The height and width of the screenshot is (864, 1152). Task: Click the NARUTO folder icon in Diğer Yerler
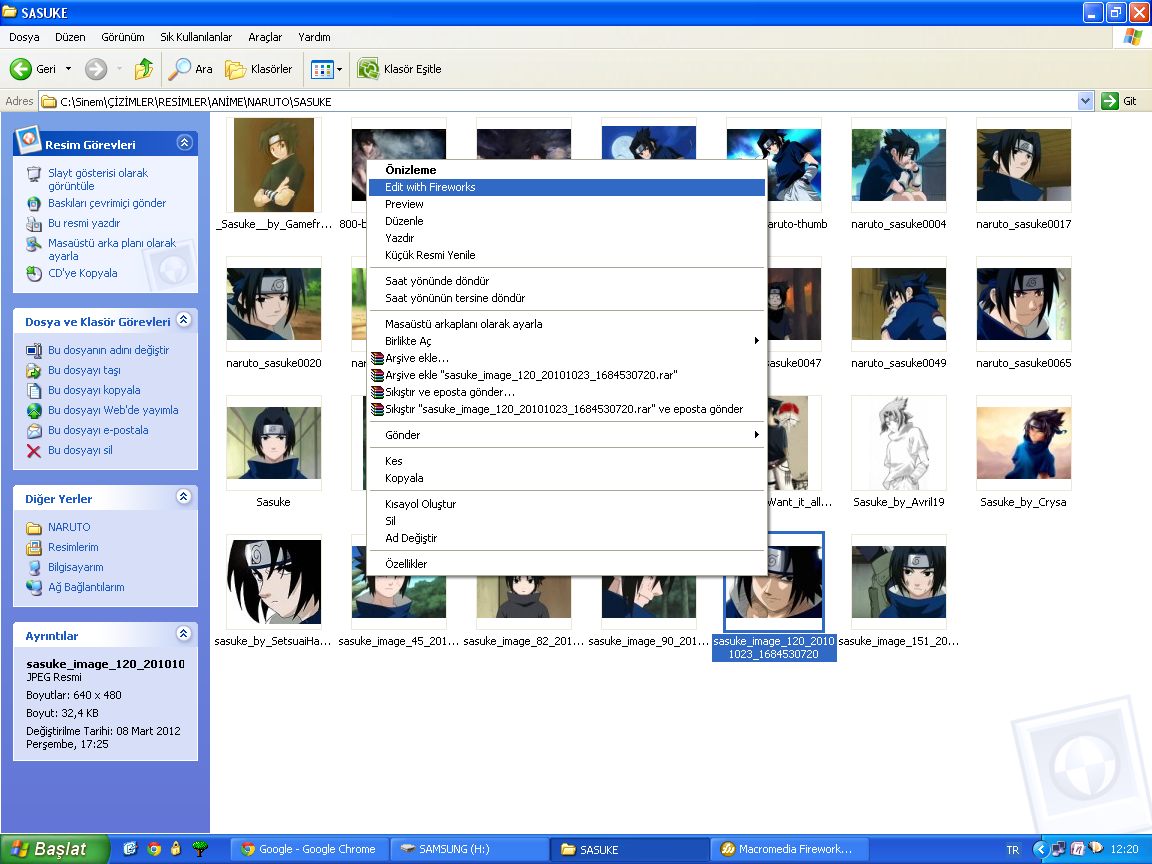click(x=34, y=528)
